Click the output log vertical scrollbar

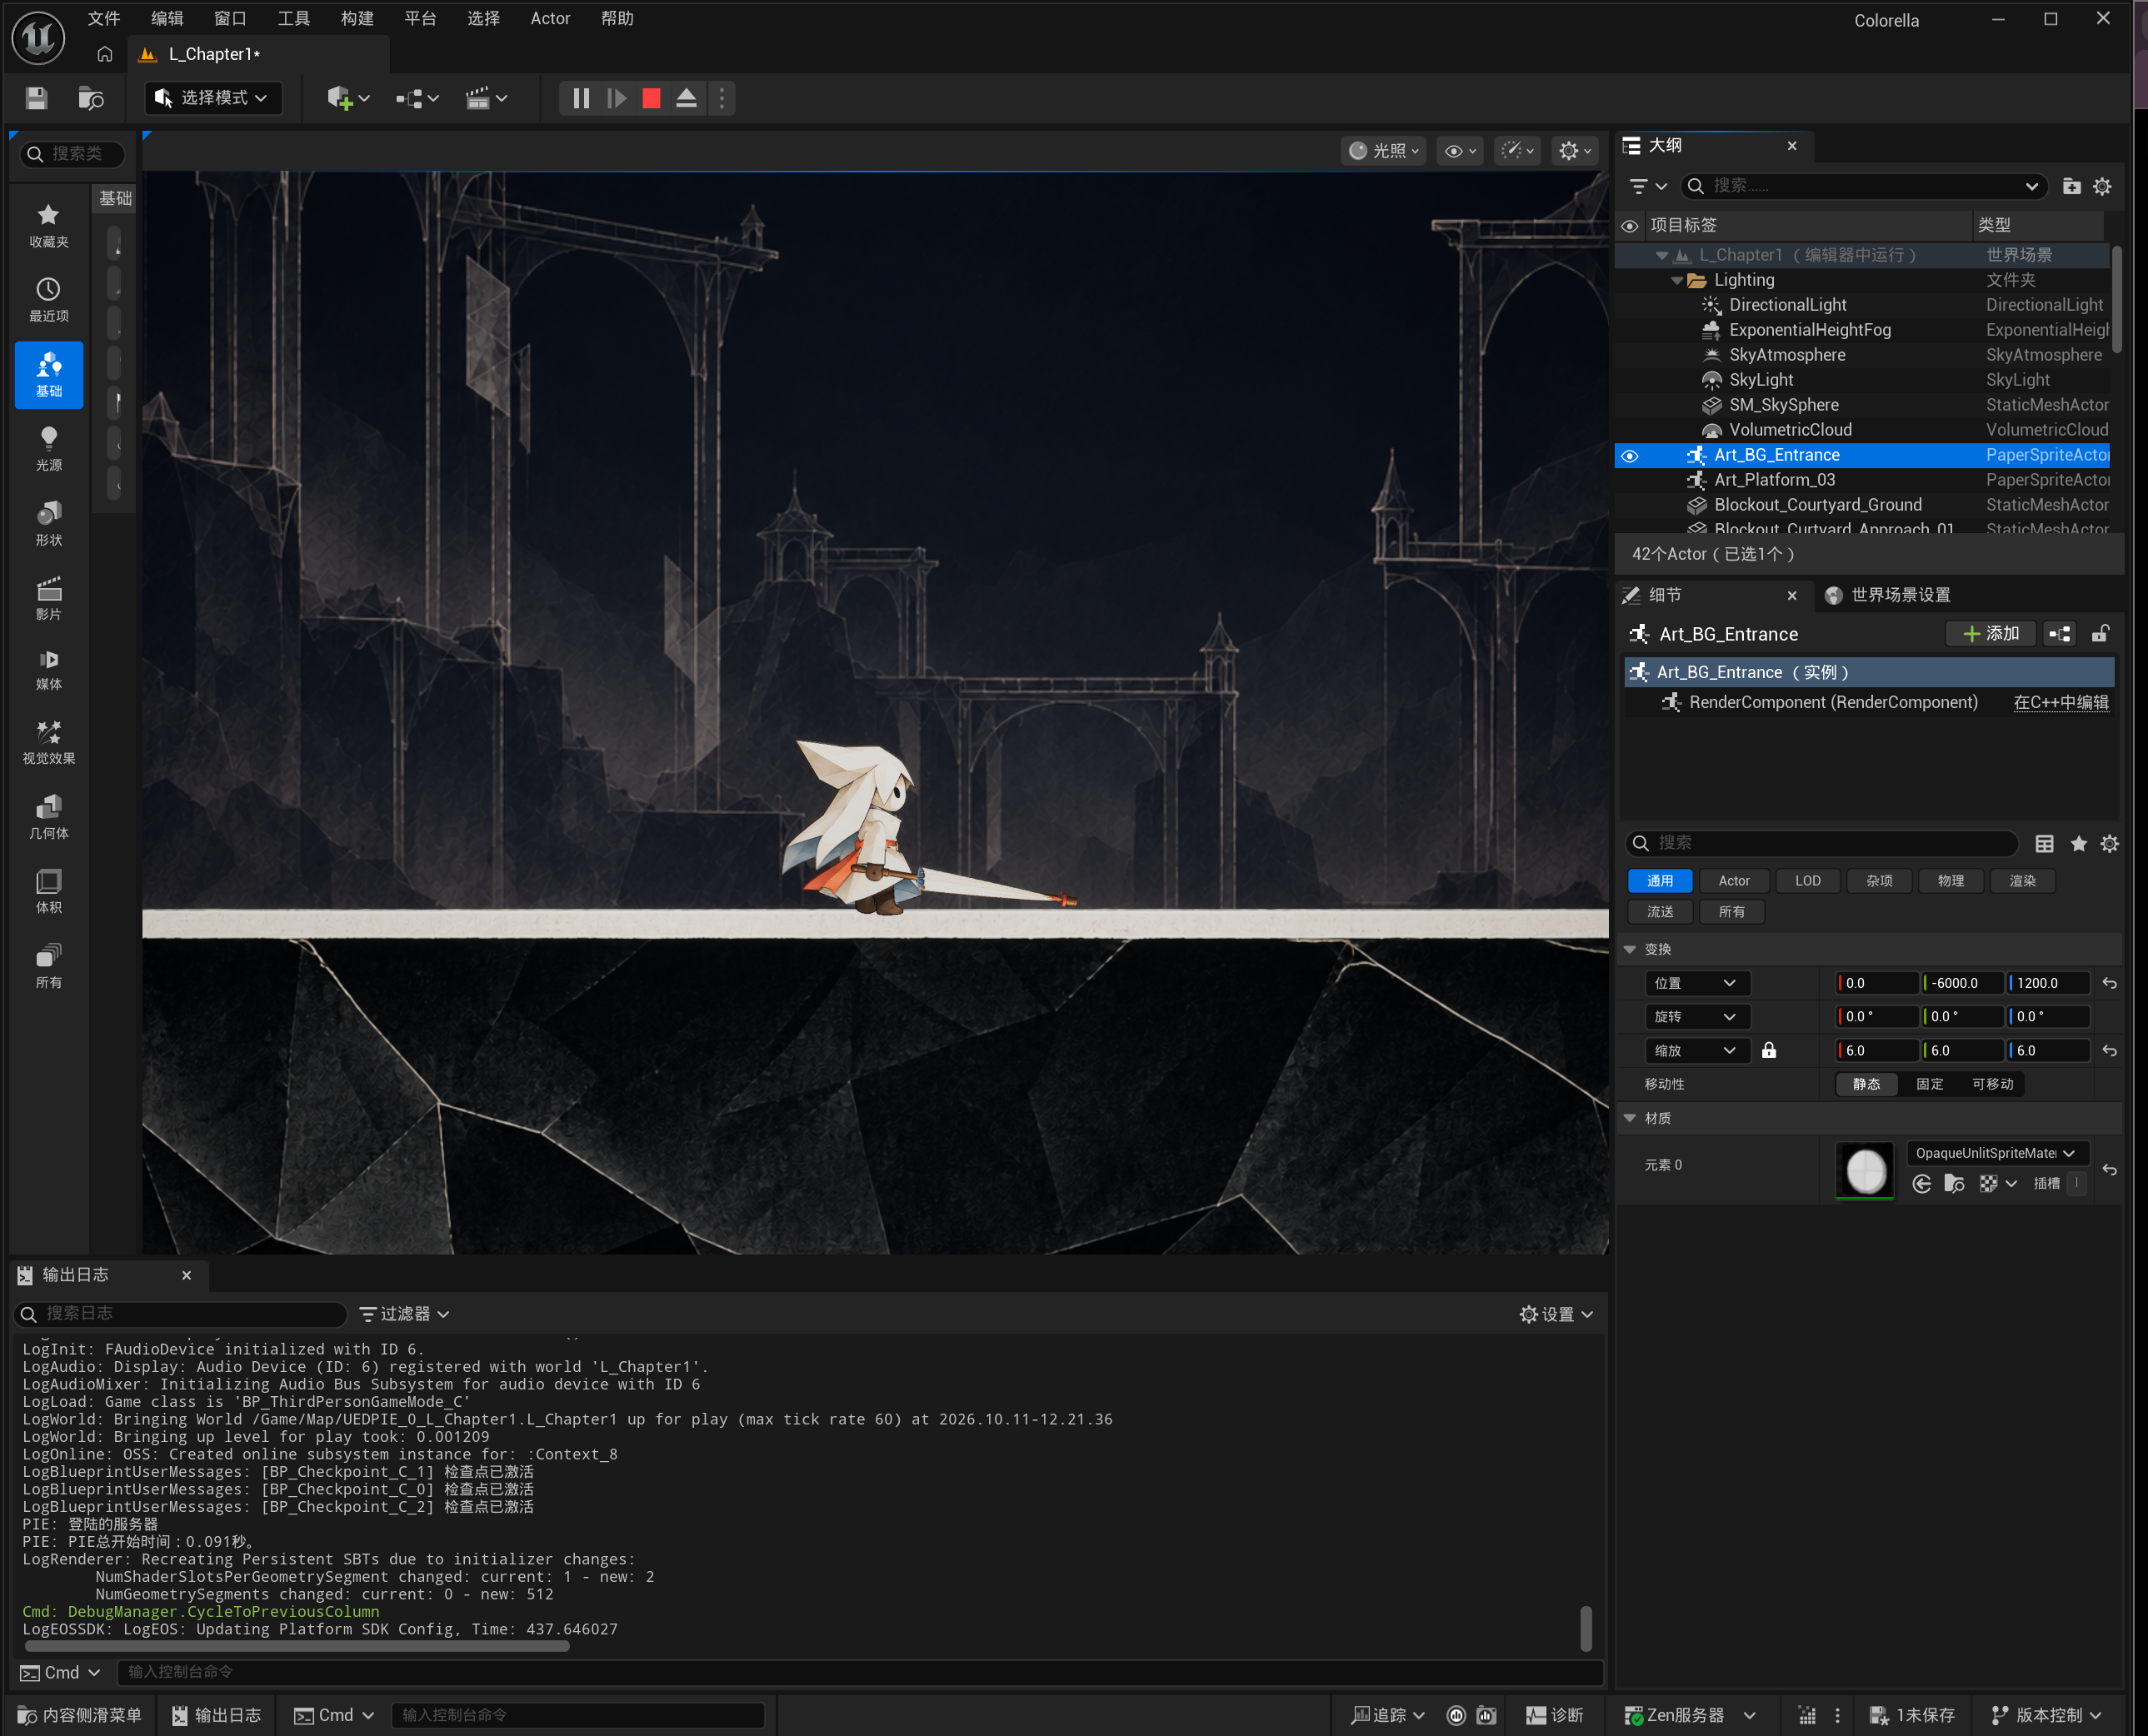tap(1585, 1628)
